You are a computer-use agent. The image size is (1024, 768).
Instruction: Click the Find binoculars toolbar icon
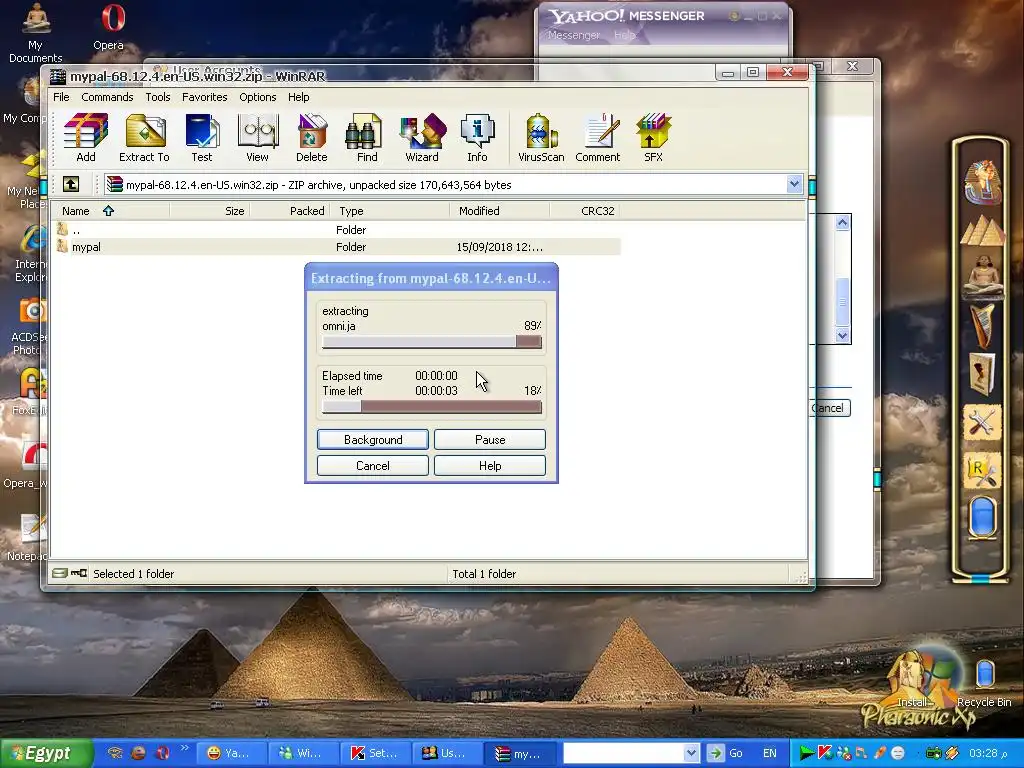click(366, 137)
